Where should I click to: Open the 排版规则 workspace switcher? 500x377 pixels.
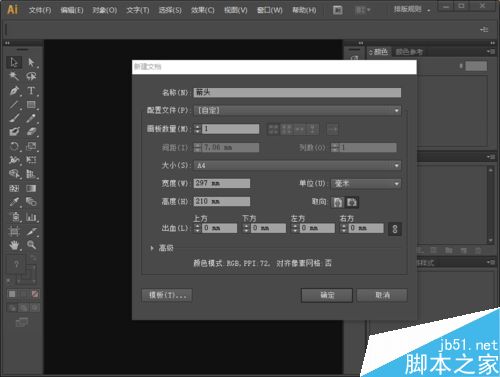[x=412, y=10]
